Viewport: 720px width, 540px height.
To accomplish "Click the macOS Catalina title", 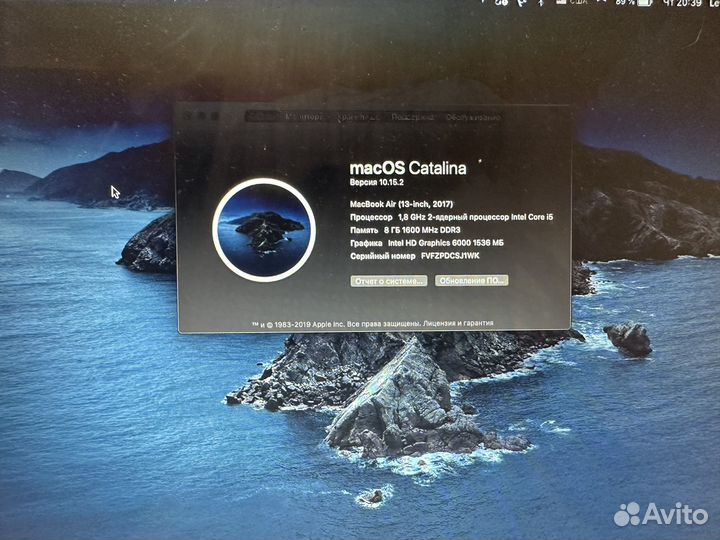I will tap(408, 168).
